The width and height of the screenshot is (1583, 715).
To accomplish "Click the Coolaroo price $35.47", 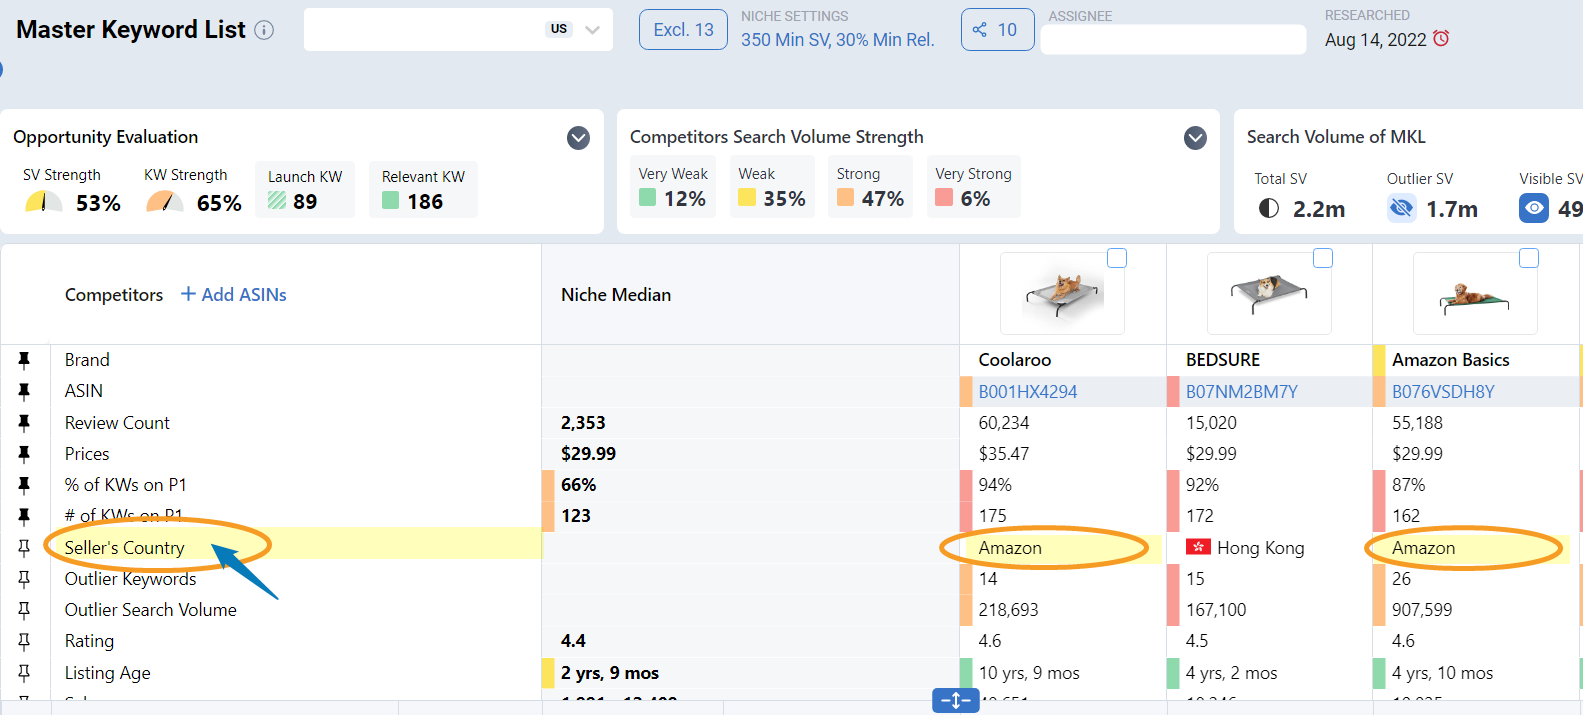I will pyautogui.click(x=1004, y=454).
